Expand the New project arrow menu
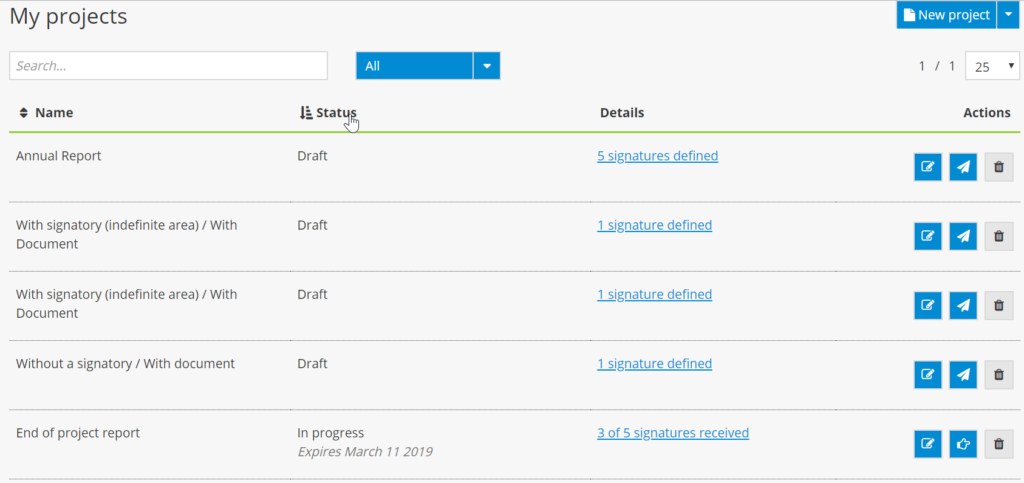1024x483 pixels. [1008, 15]
